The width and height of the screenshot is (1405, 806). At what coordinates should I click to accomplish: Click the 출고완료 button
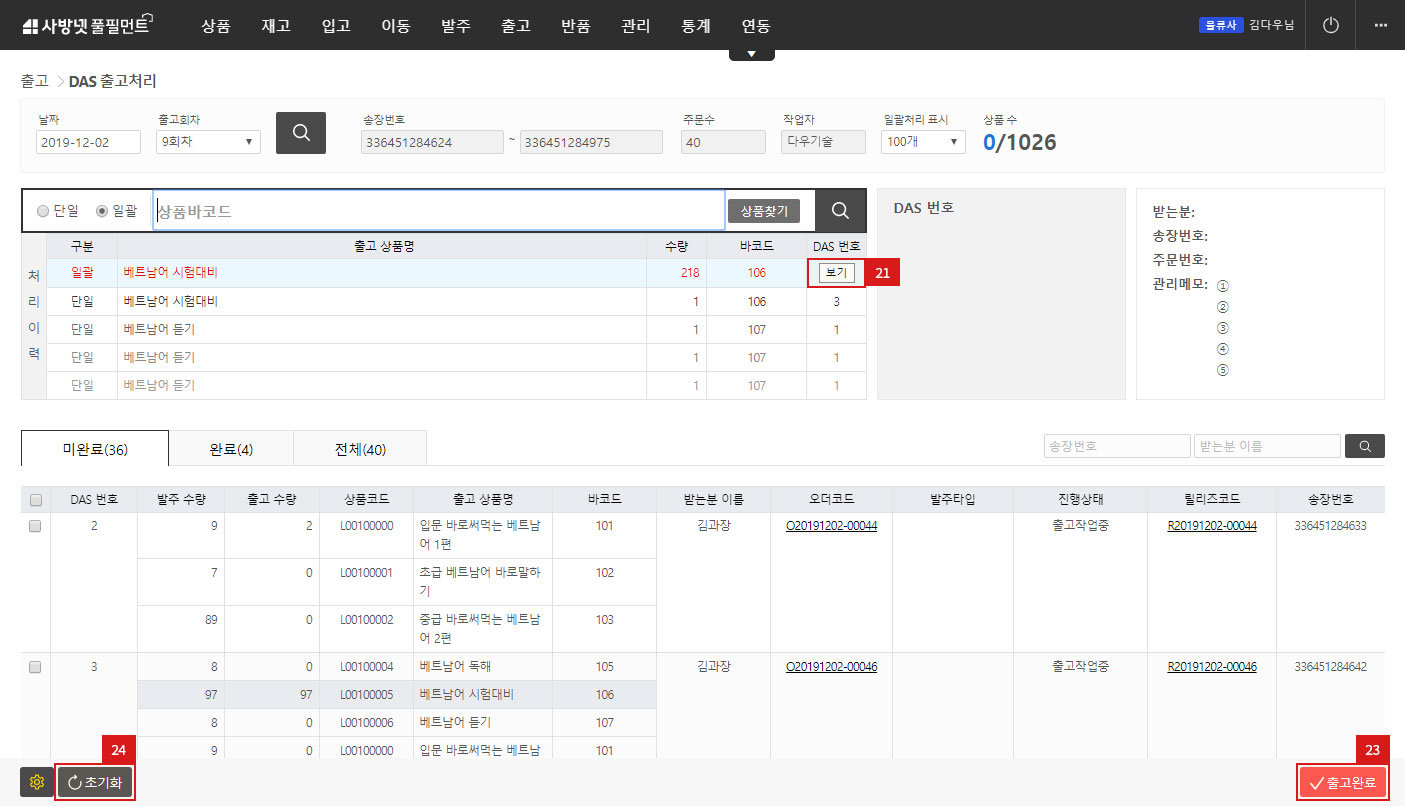(x=1342, y=782)
